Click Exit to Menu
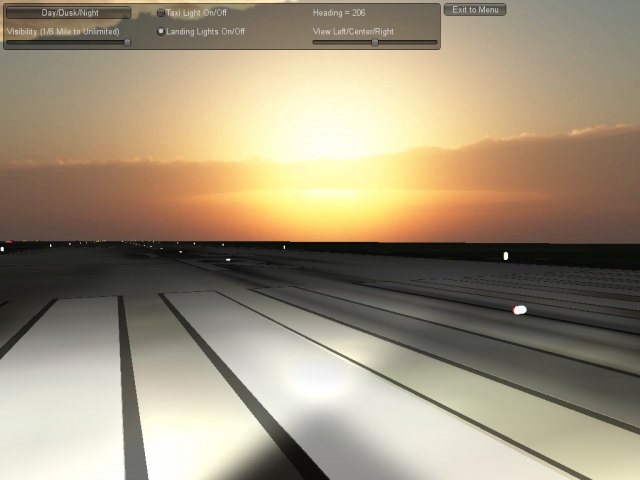The width and height of the screenshot is (640, 480). click(474, 10)
